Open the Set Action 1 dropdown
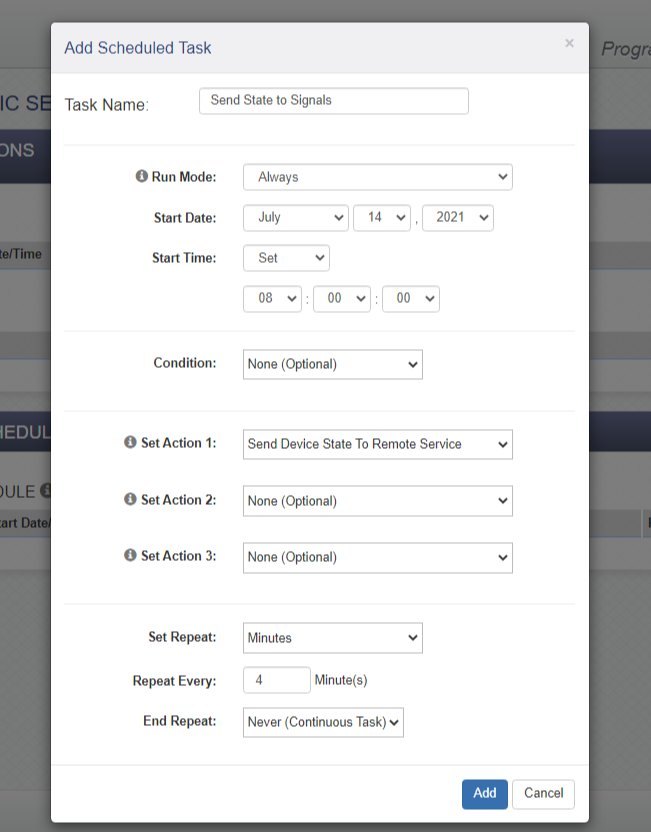Screen dimensions: 651x832 377,444
